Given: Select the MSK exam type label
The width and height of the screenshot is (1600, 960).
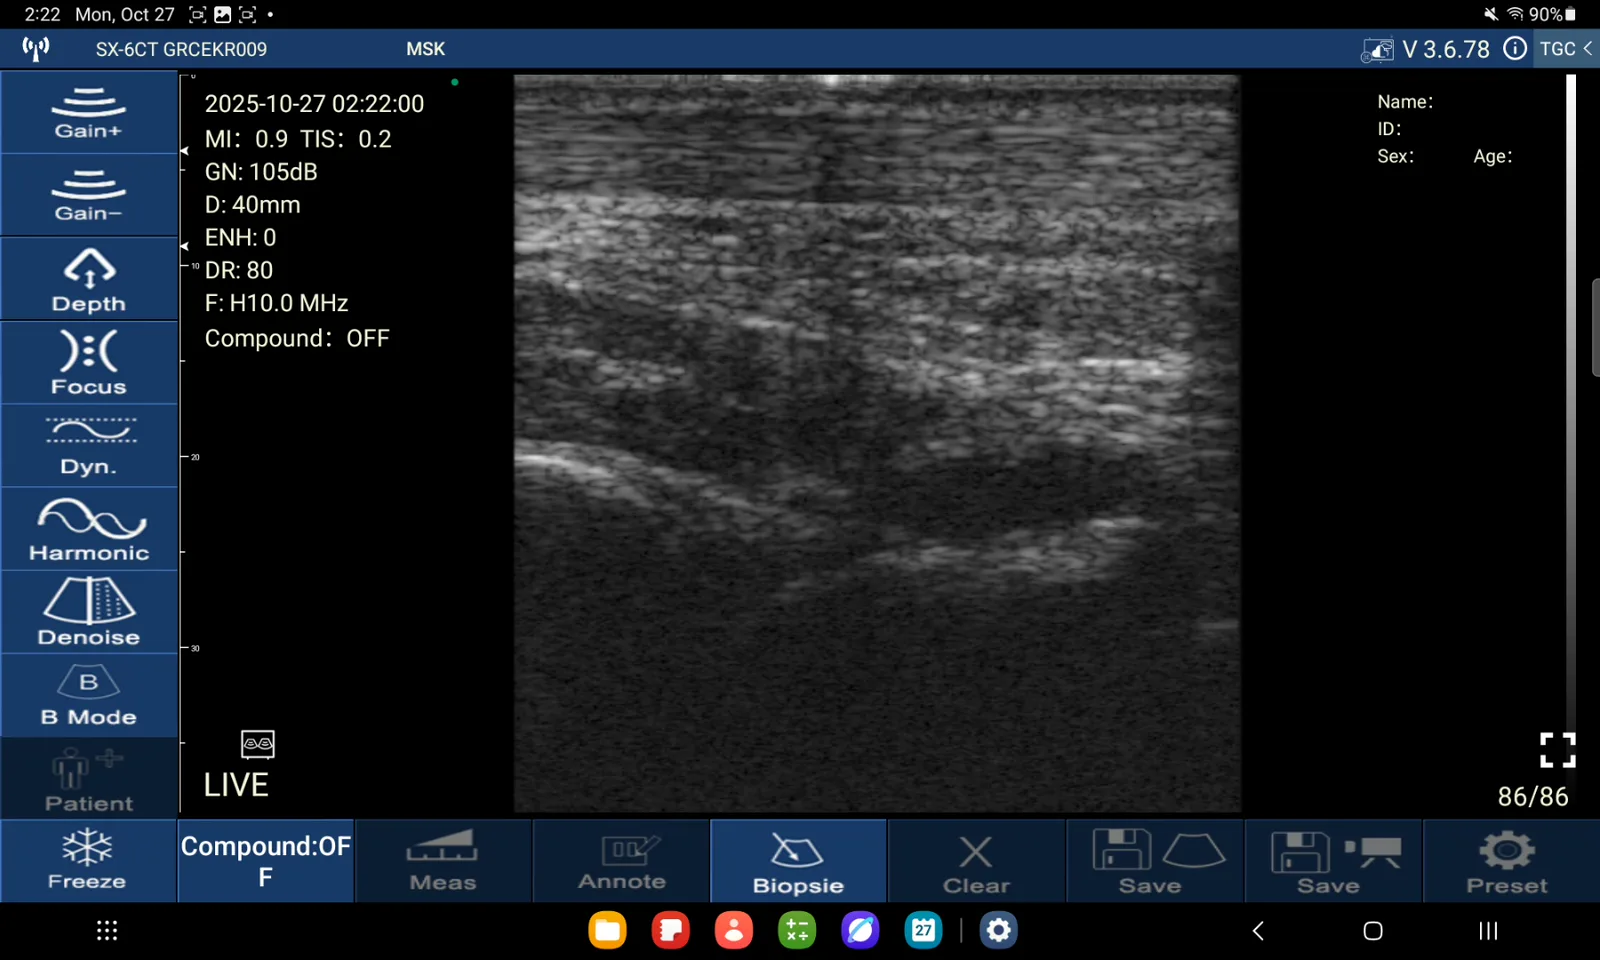Looking at the screenshot, I should pyautogui.click(x=426, y=49).
